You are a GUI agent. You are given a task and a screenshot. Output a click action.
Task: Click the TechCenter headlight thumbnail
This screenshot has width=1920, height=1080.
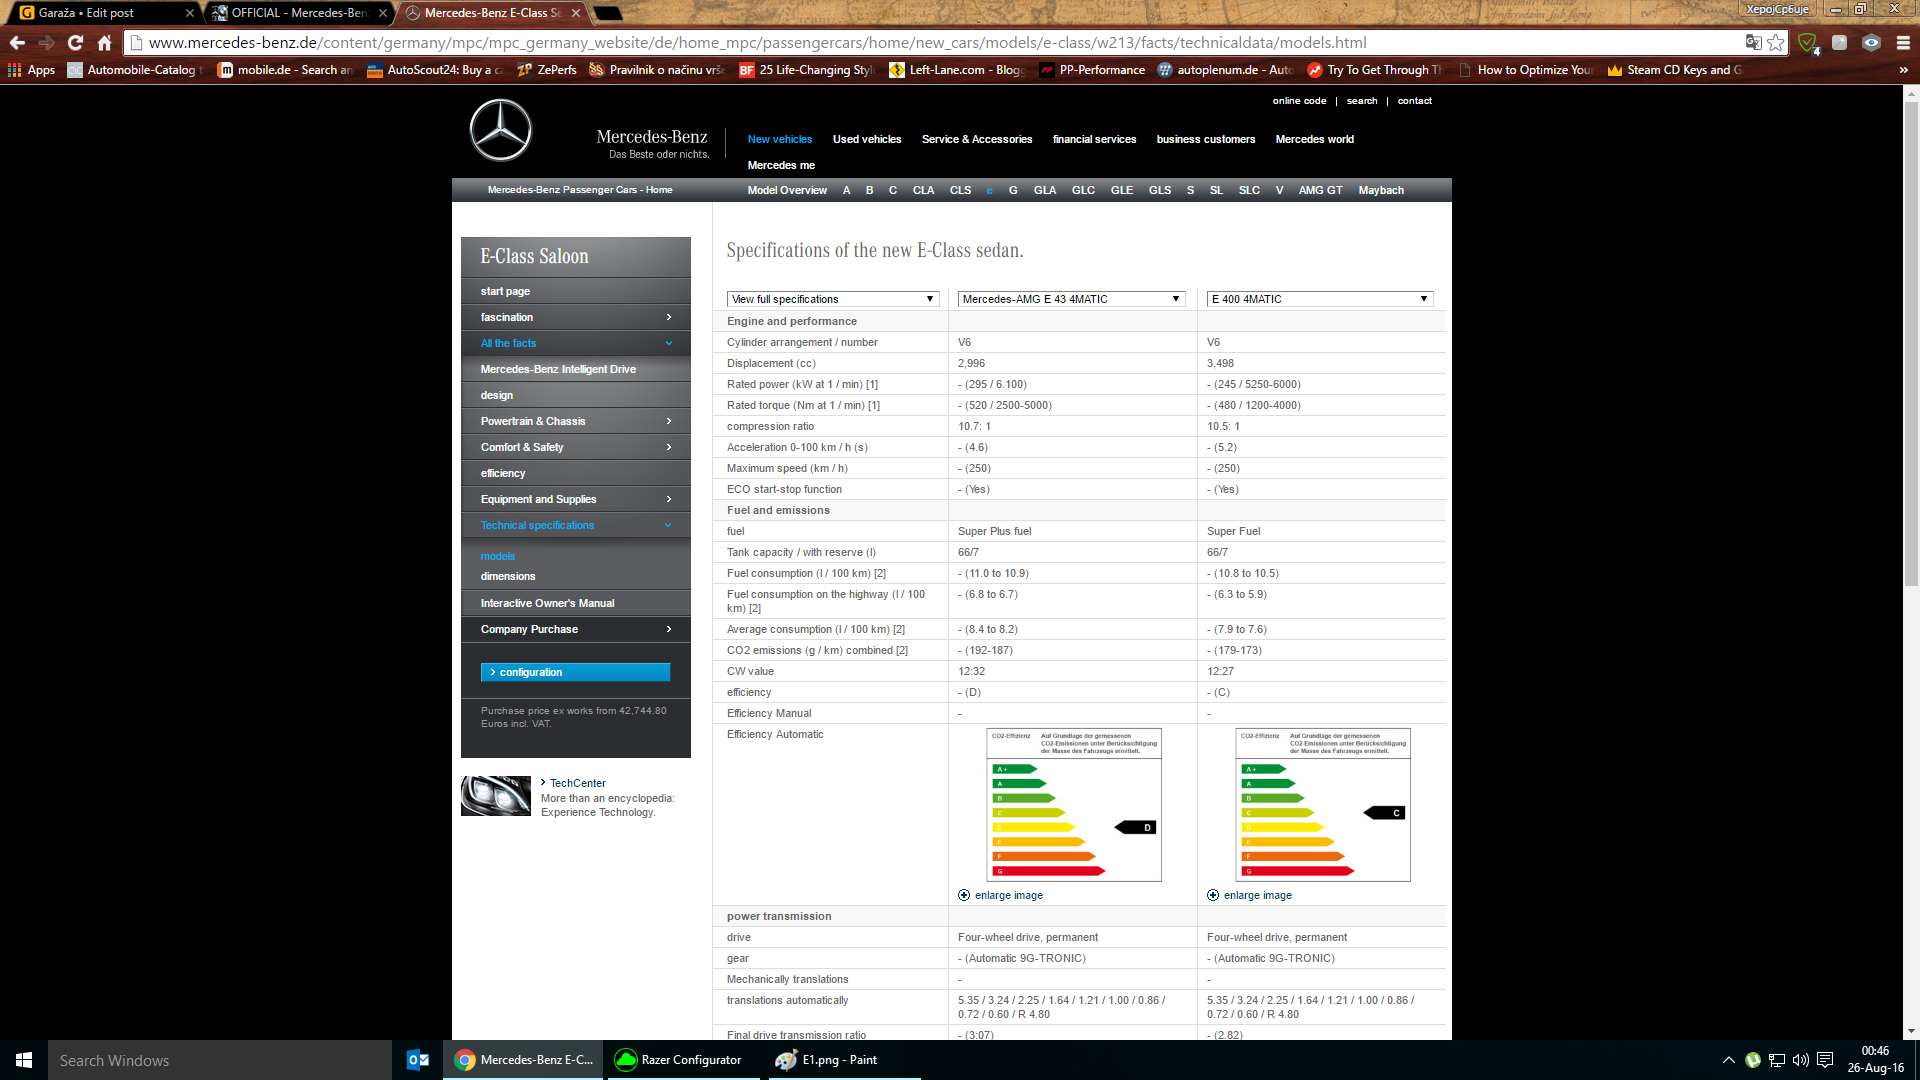(496, 796)
